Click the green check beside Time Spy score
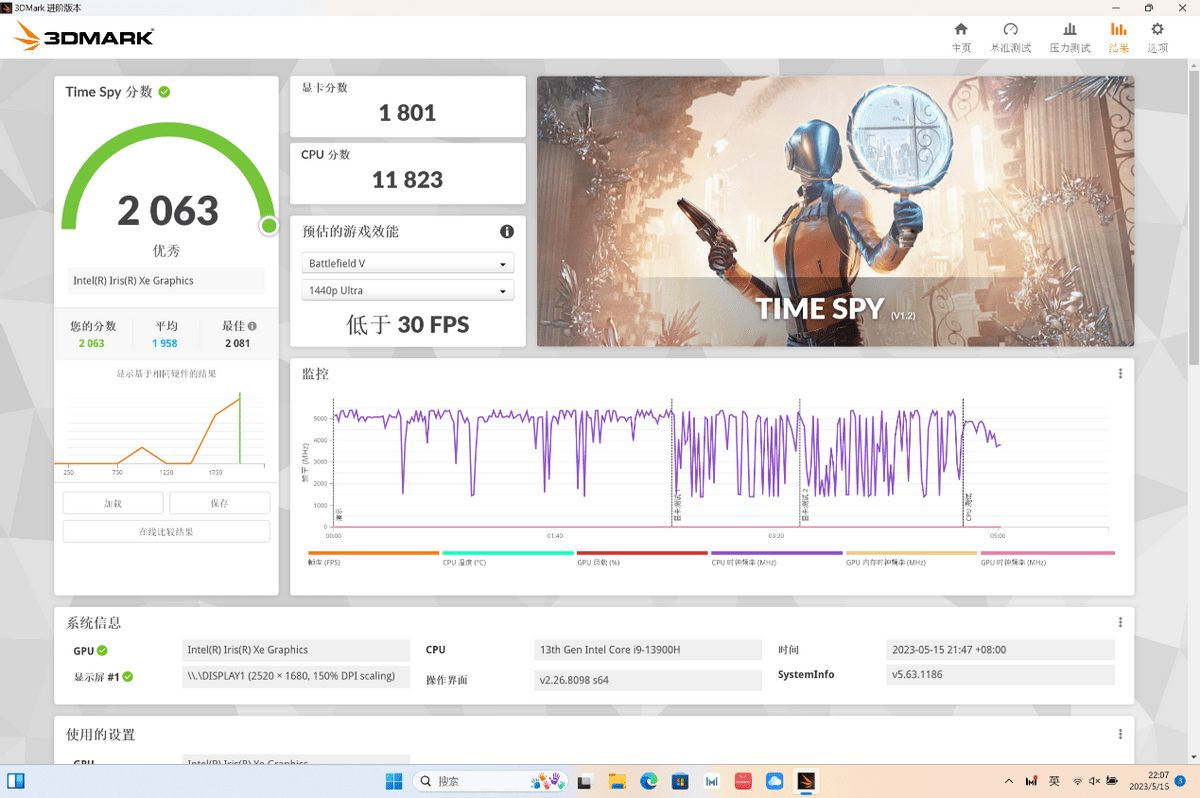This screenshot has height=798, width=1200. 164,92
